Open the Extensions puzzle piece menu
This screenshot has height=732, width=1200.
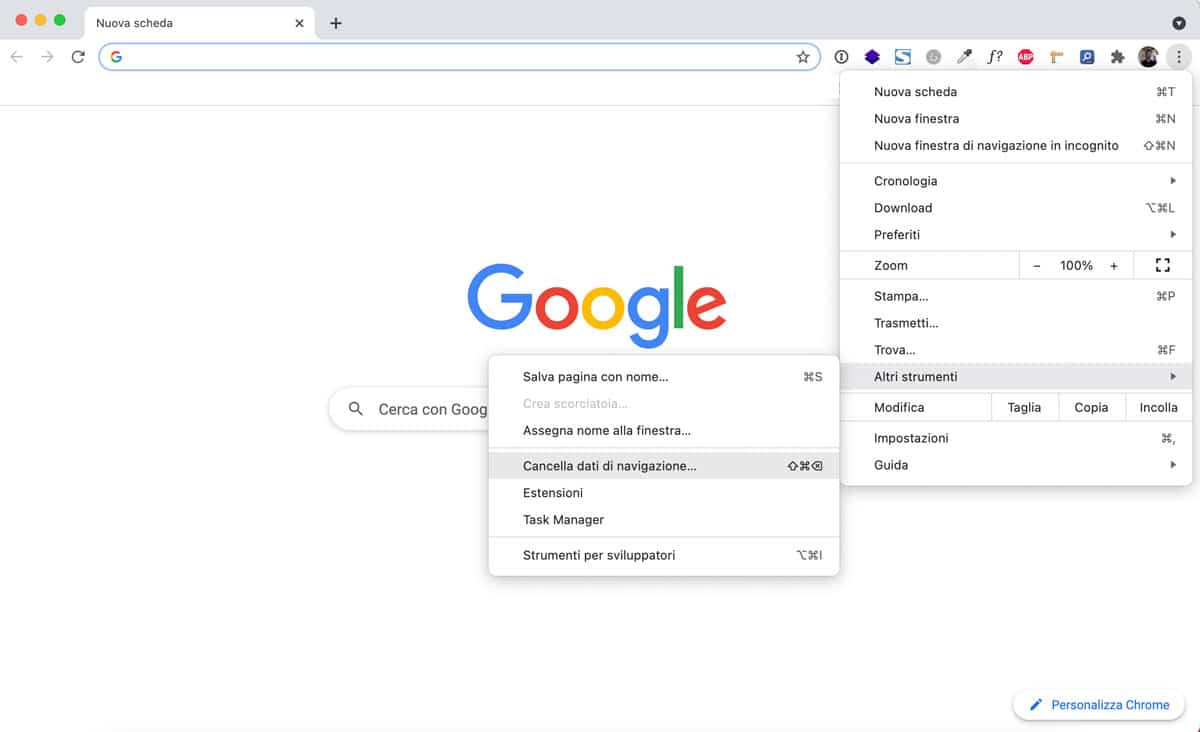1118,57
